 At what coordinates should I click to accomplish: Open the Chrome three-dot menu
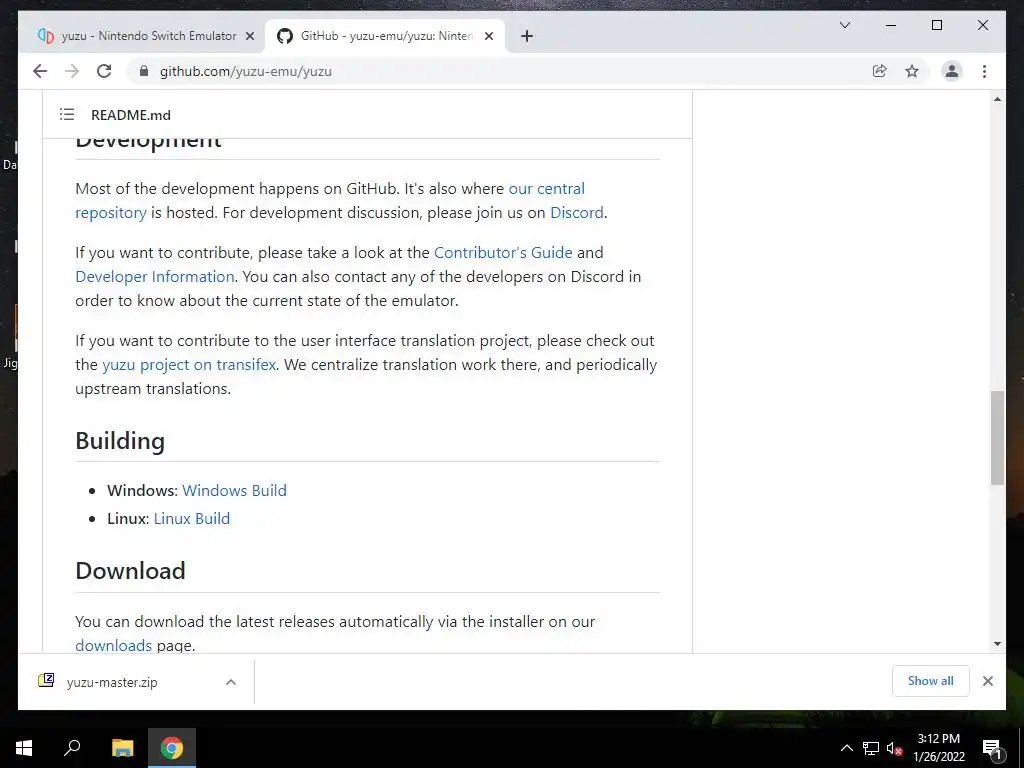984,71
